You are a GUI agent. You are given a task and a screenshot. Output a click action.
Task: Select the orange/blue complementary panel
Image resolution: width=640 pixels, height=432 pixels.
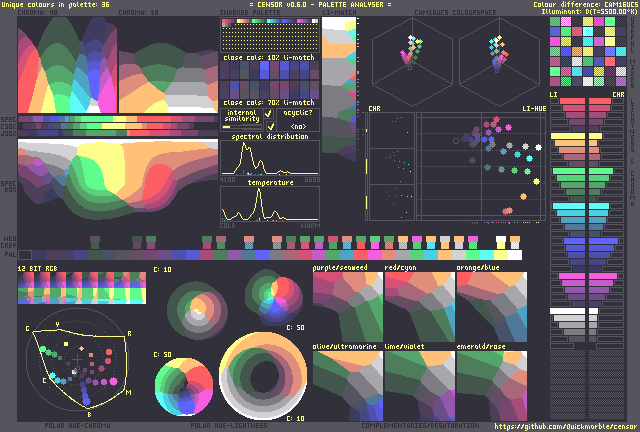491,307
